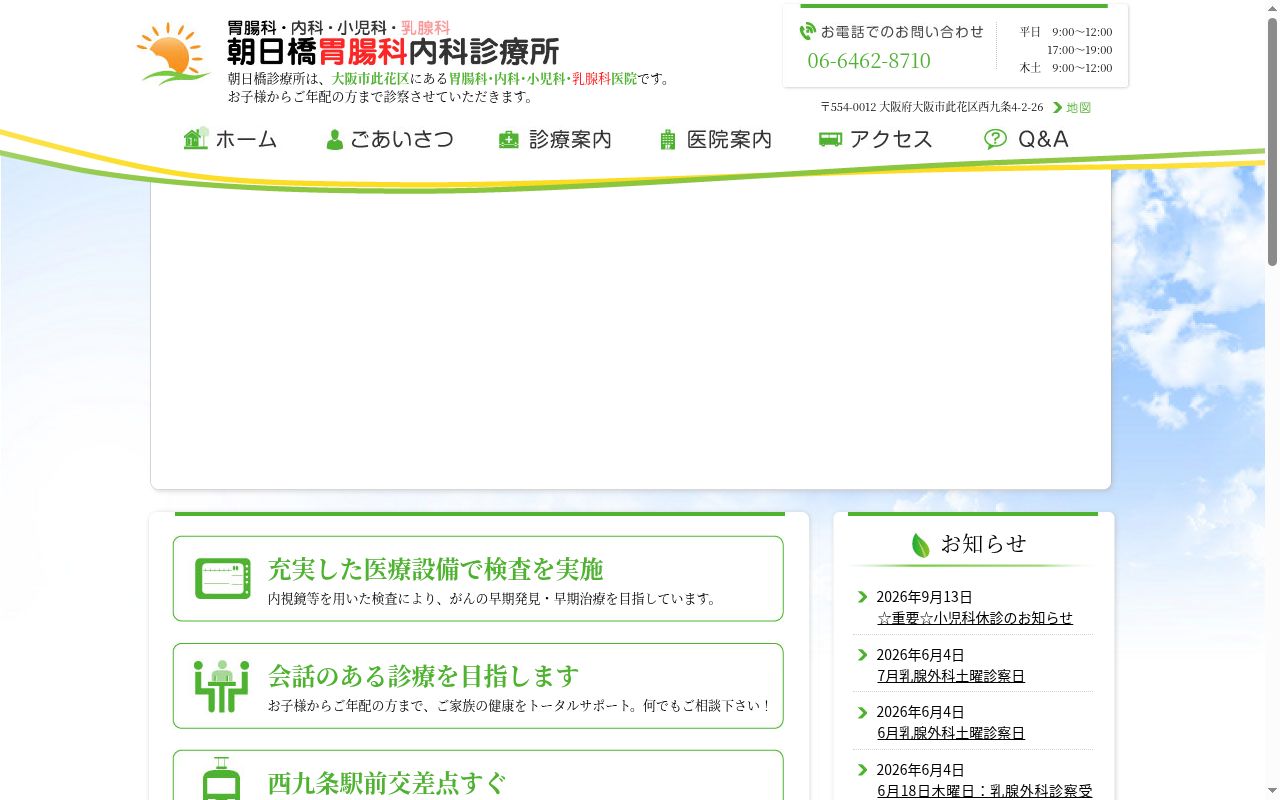Click the consultation desk icon in the 会話のある診療 card
This screenshot has width=1280, height=800.
(x=222, y=686)
